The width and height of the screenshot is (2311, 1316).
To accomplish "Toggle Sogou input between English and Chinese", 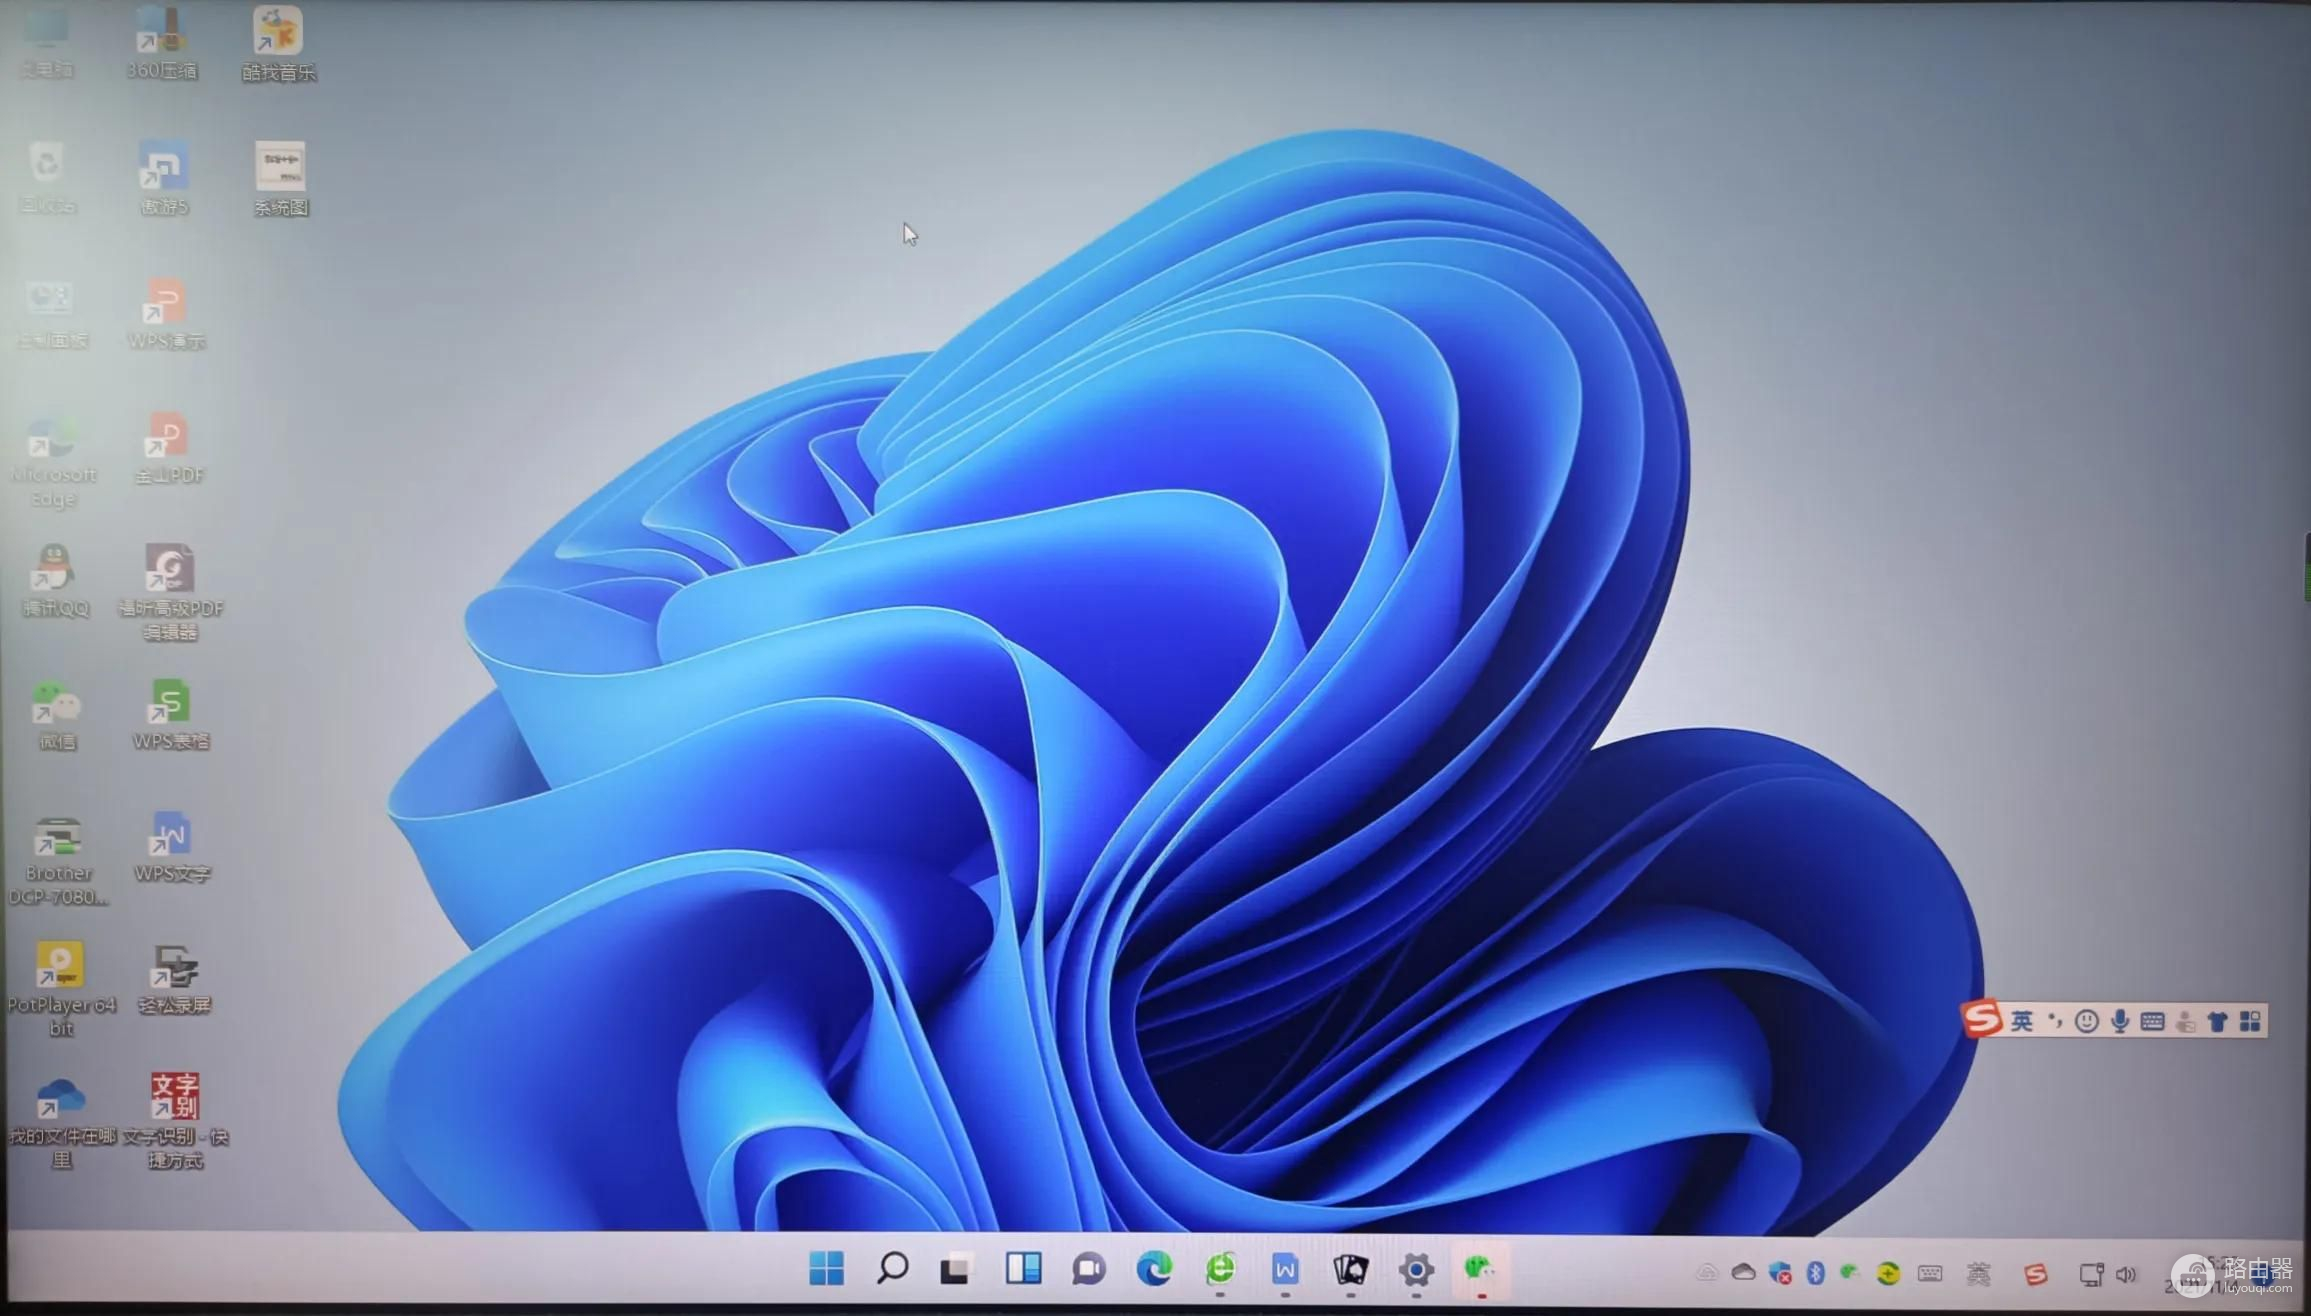I will pos(2022,1021).
